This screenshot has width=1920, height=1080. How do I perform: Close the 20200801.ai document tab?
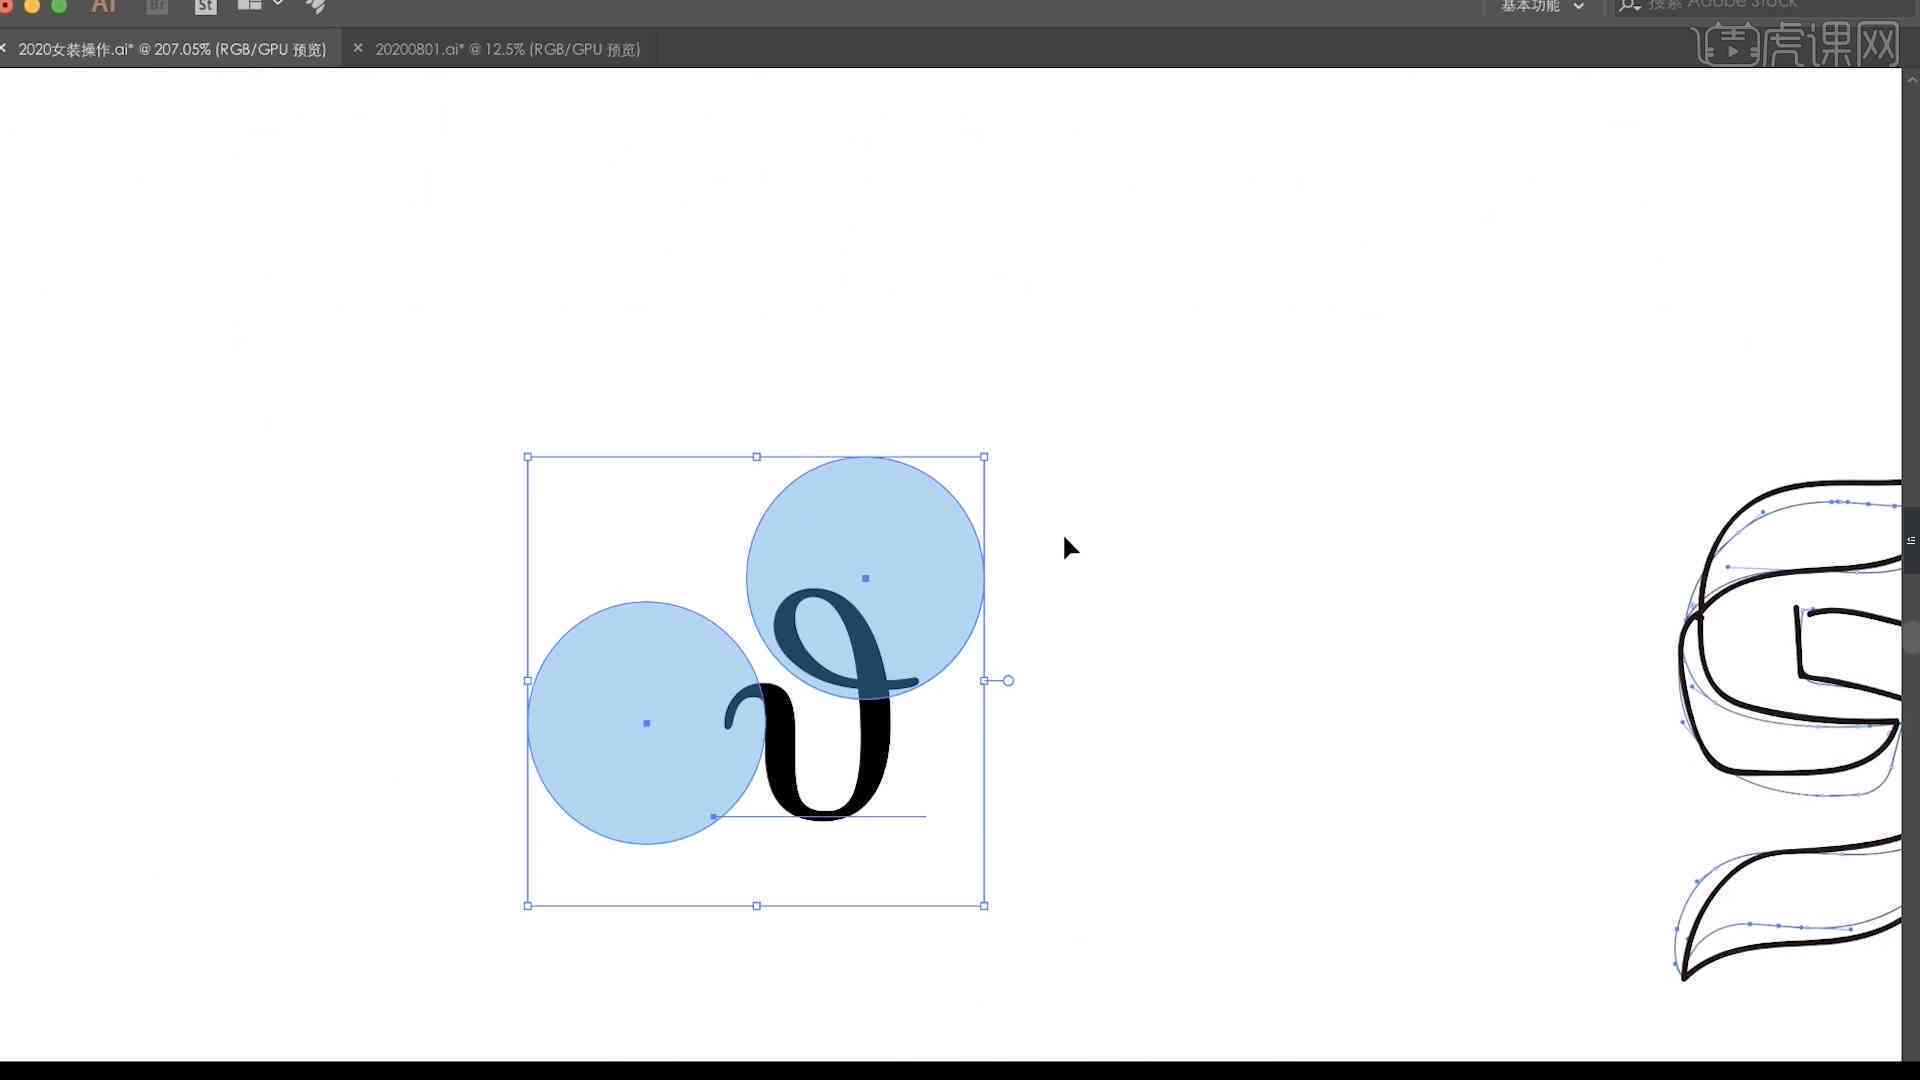coord(358,48)
